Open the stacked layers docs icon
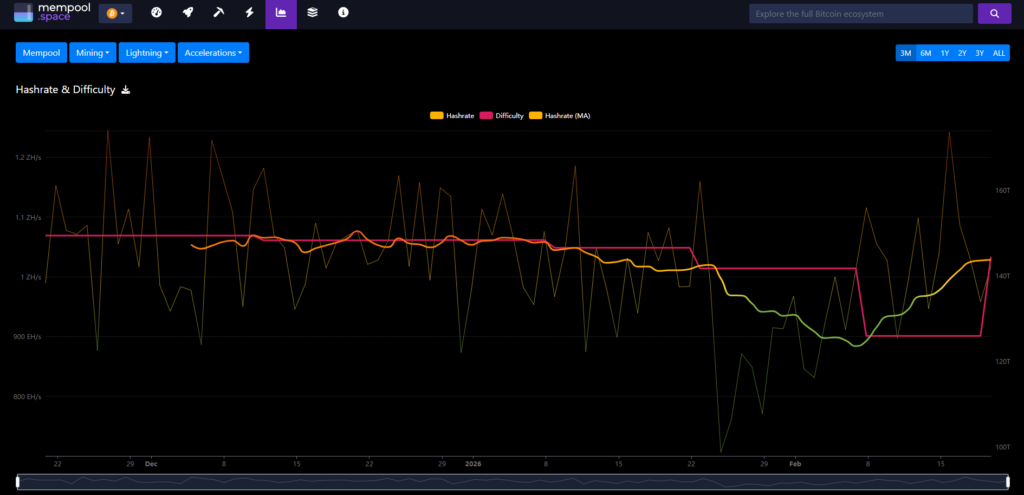1024x495 pixels. (x=312, y=13)
